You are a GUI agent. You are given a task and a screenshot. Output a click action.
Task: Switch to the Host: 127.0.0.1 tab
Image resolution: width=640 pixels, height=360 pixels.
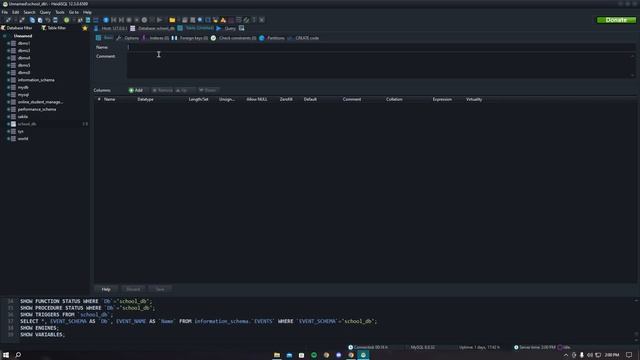[x=110, y=28]
